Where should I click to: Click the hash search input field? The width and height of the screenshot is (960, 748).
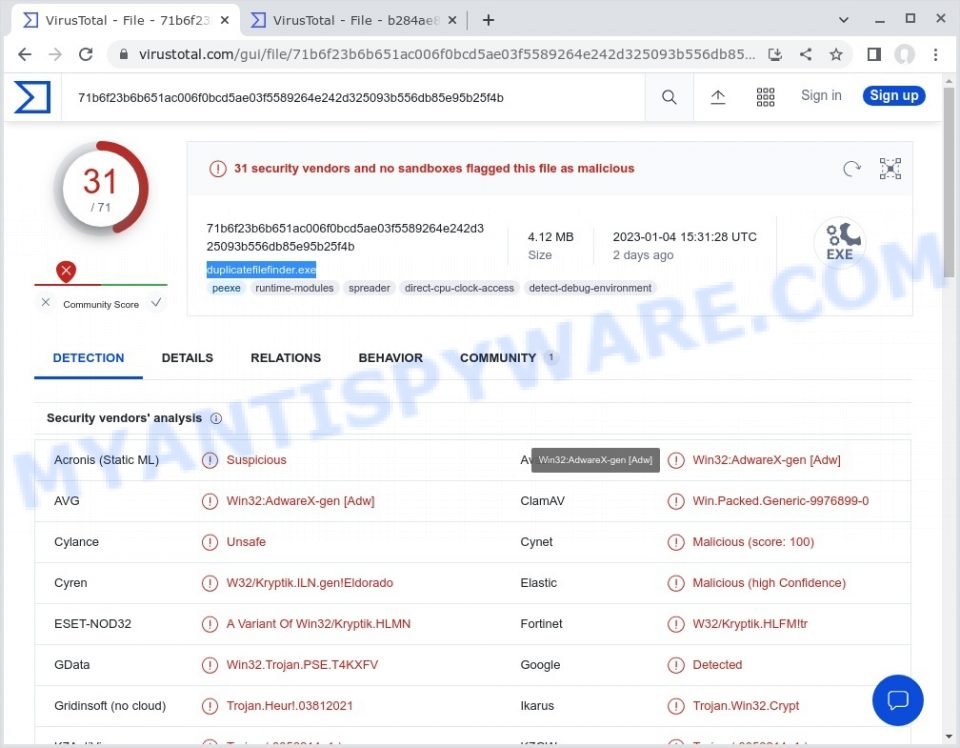click(x=355, y=98)
